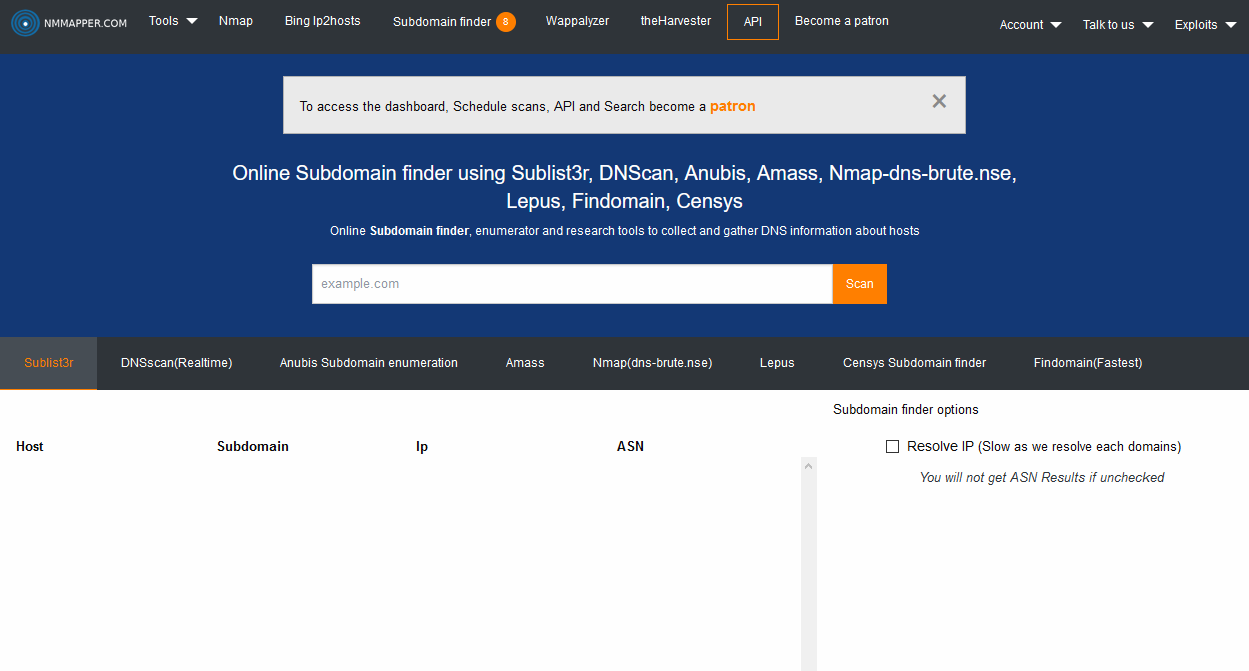Switch to the Amass tab
Viewport: 1249px width, 671px height.
click(x=525, y=363)
